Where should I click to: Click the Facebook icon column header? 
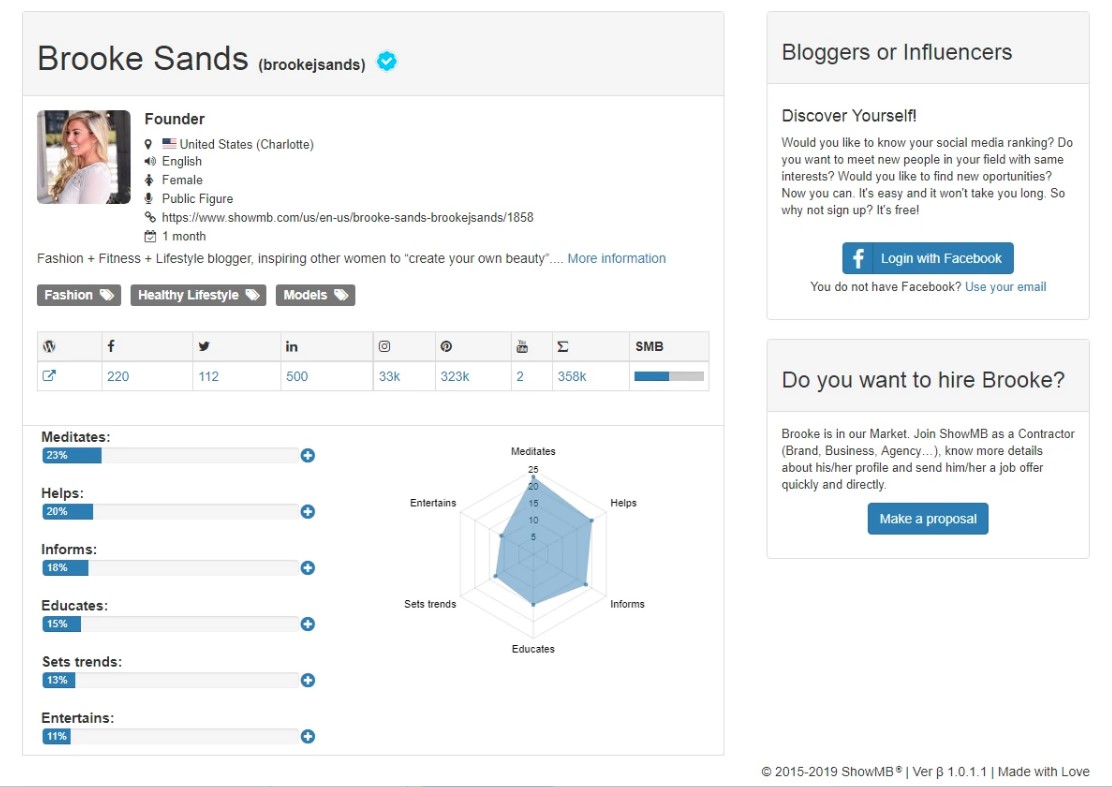(x=111, y=346)
